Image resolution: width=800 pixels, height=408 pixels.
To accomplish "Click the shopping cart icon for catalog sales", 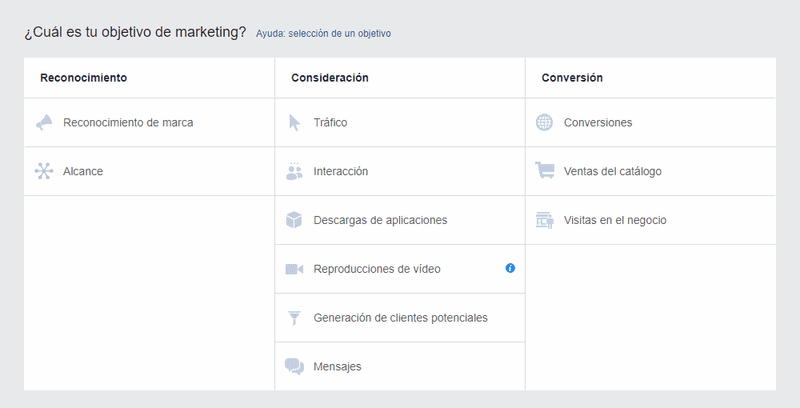I will (544, 171).
